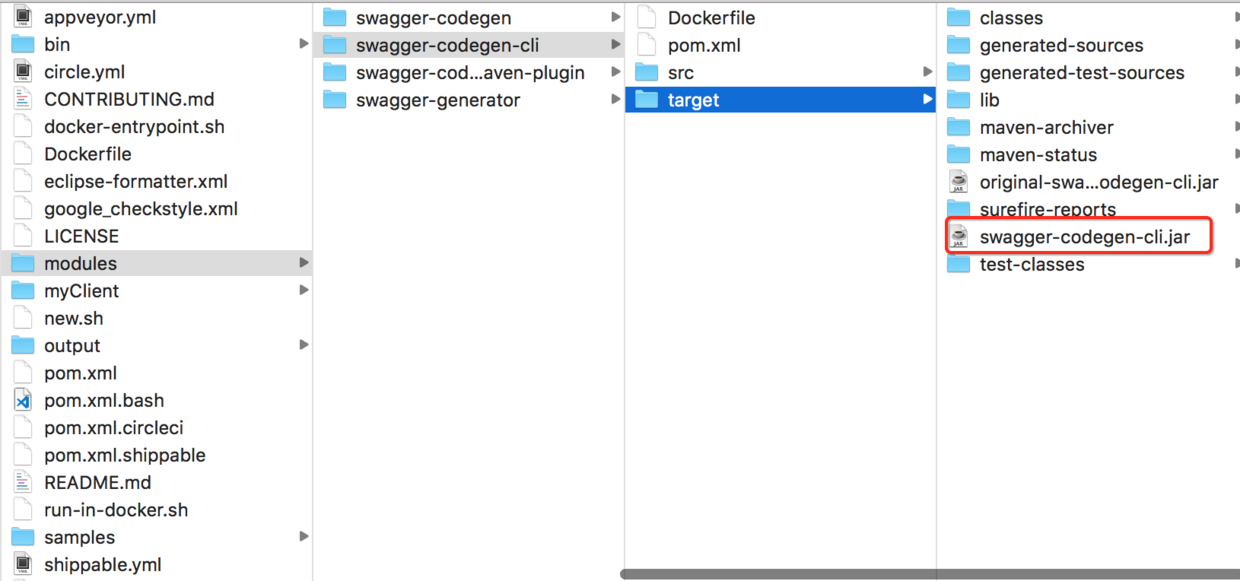Viewport: 1240px width, 581px height.
Task: Select the surefire-reports folder
Action: click(1047, 209)
